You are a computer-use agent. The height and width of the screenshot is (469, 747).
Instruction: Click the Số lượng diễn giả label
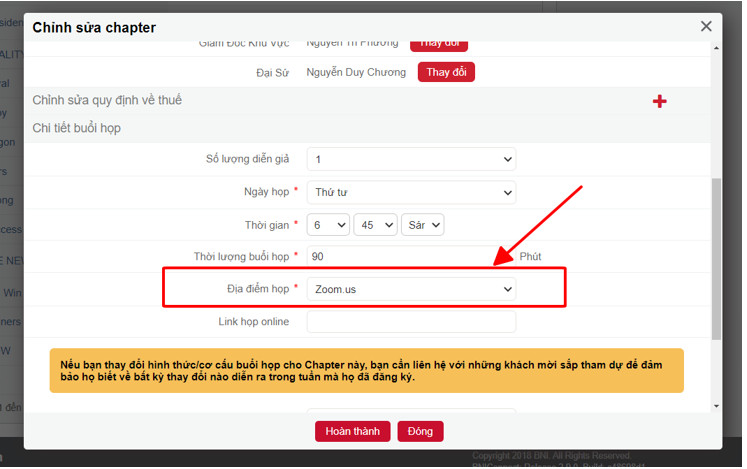[x=247, y=159]
